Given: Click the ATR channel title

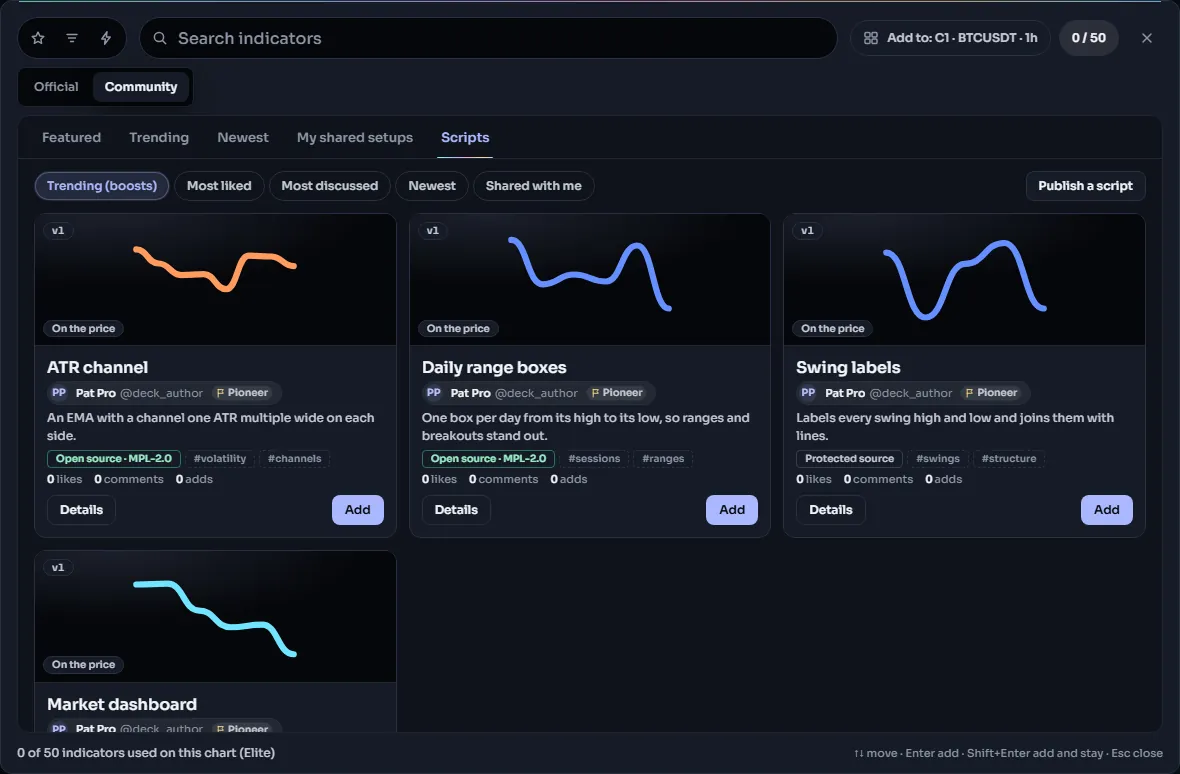Looking at the screenshot, I should pos(98,368).
